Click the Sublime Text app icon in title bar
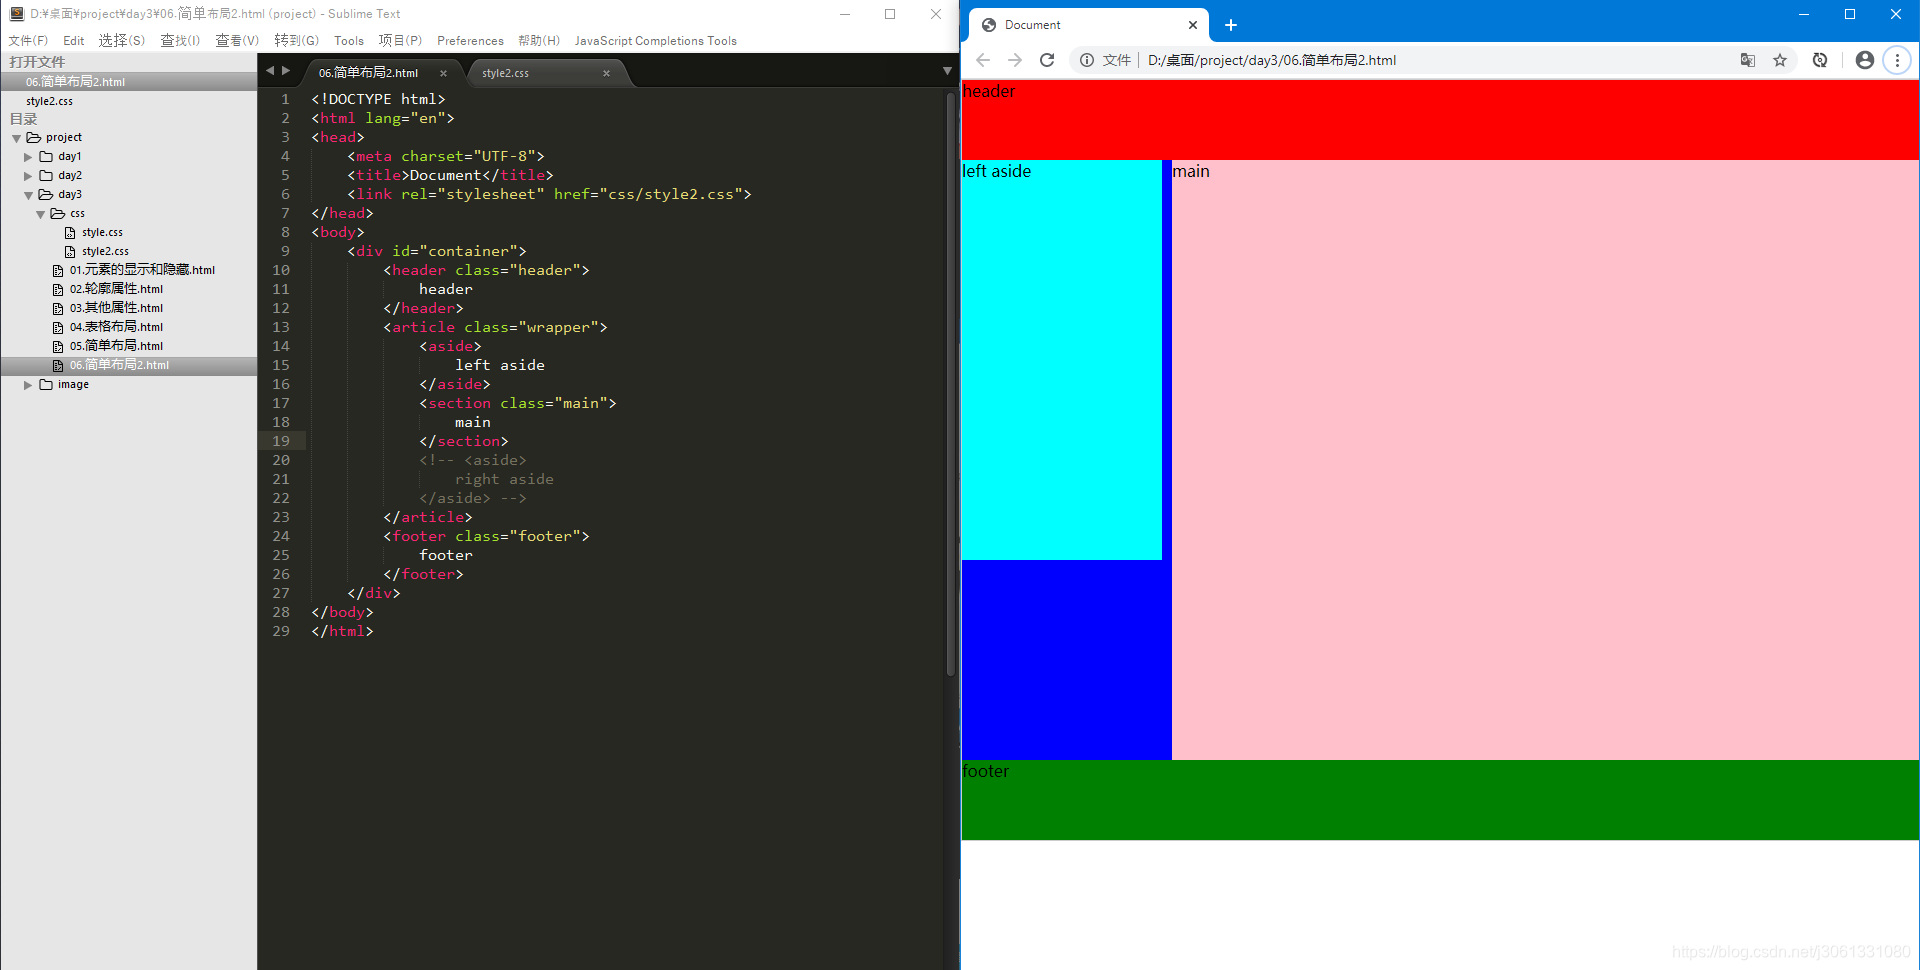The height and width of the screenshot is (970, 1920). (17, 14)
